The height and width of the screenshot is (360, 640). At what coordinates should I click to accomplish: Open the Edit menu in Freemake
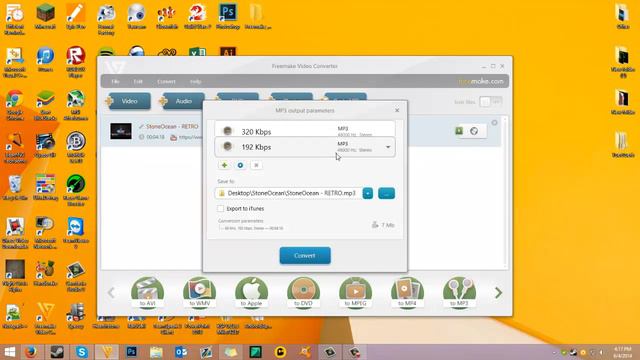click(x=138, y=81)
